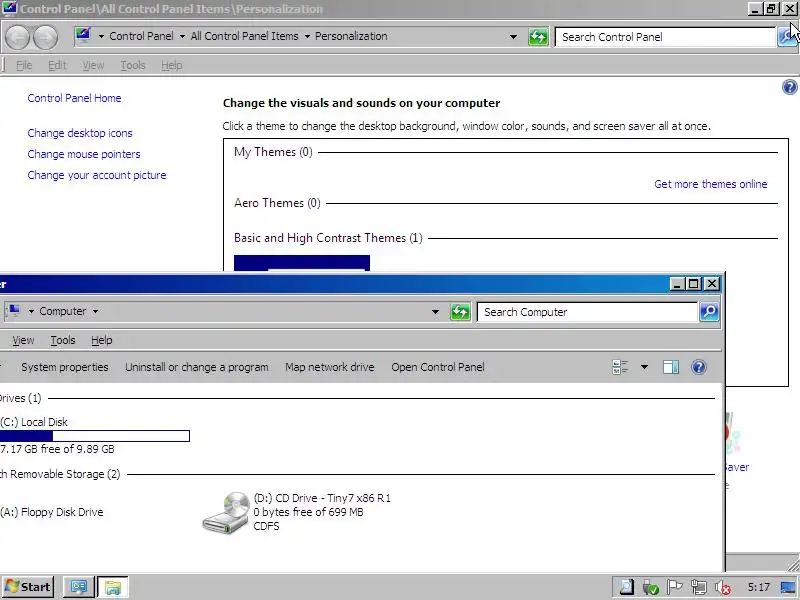
Task: Click the taskbar clock showing 5:17
Action: tap(758, 587)
